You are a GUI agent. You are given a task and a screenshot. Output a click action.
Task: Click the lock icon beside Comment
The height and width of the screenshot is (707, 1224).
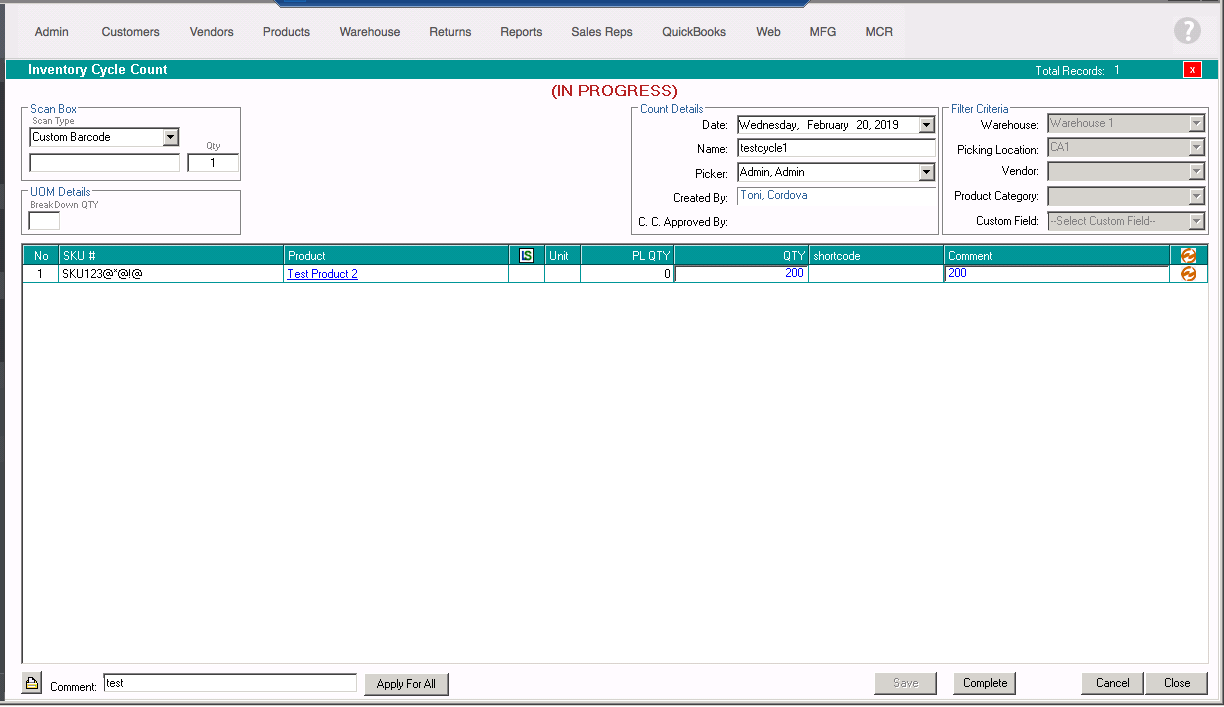click(32, 684)
